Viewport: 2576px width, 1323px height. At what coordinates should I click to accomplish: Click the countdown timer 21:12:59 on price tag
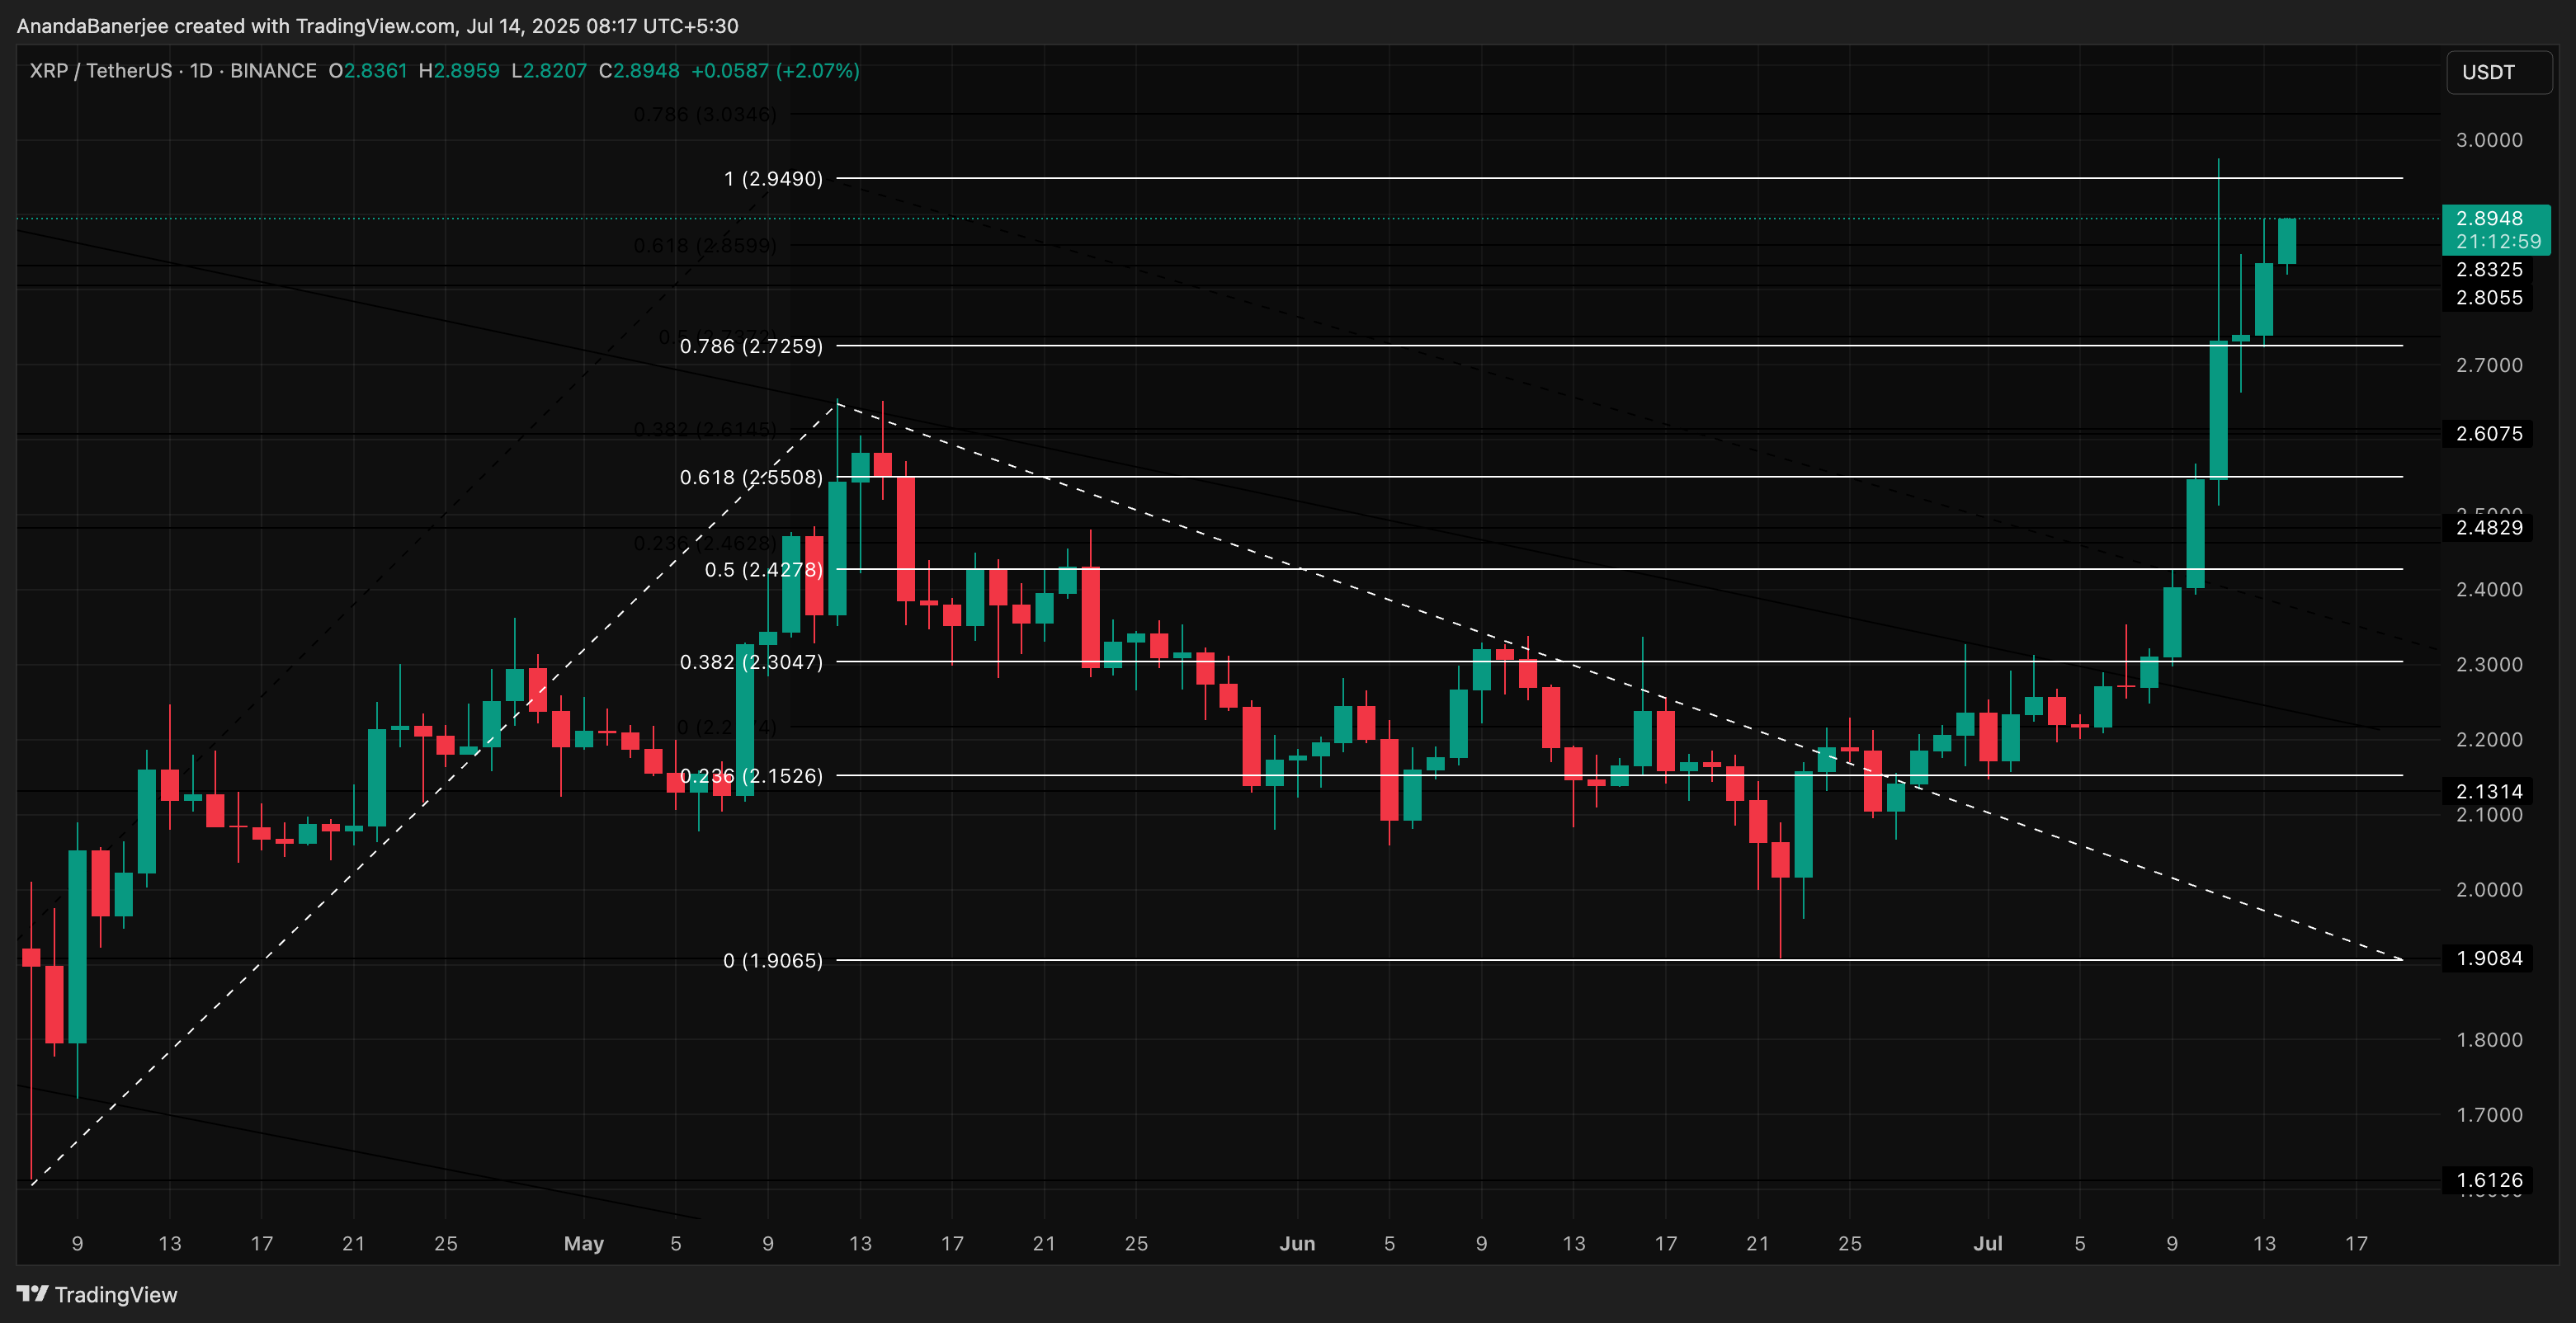click(x=2496, y=241)
